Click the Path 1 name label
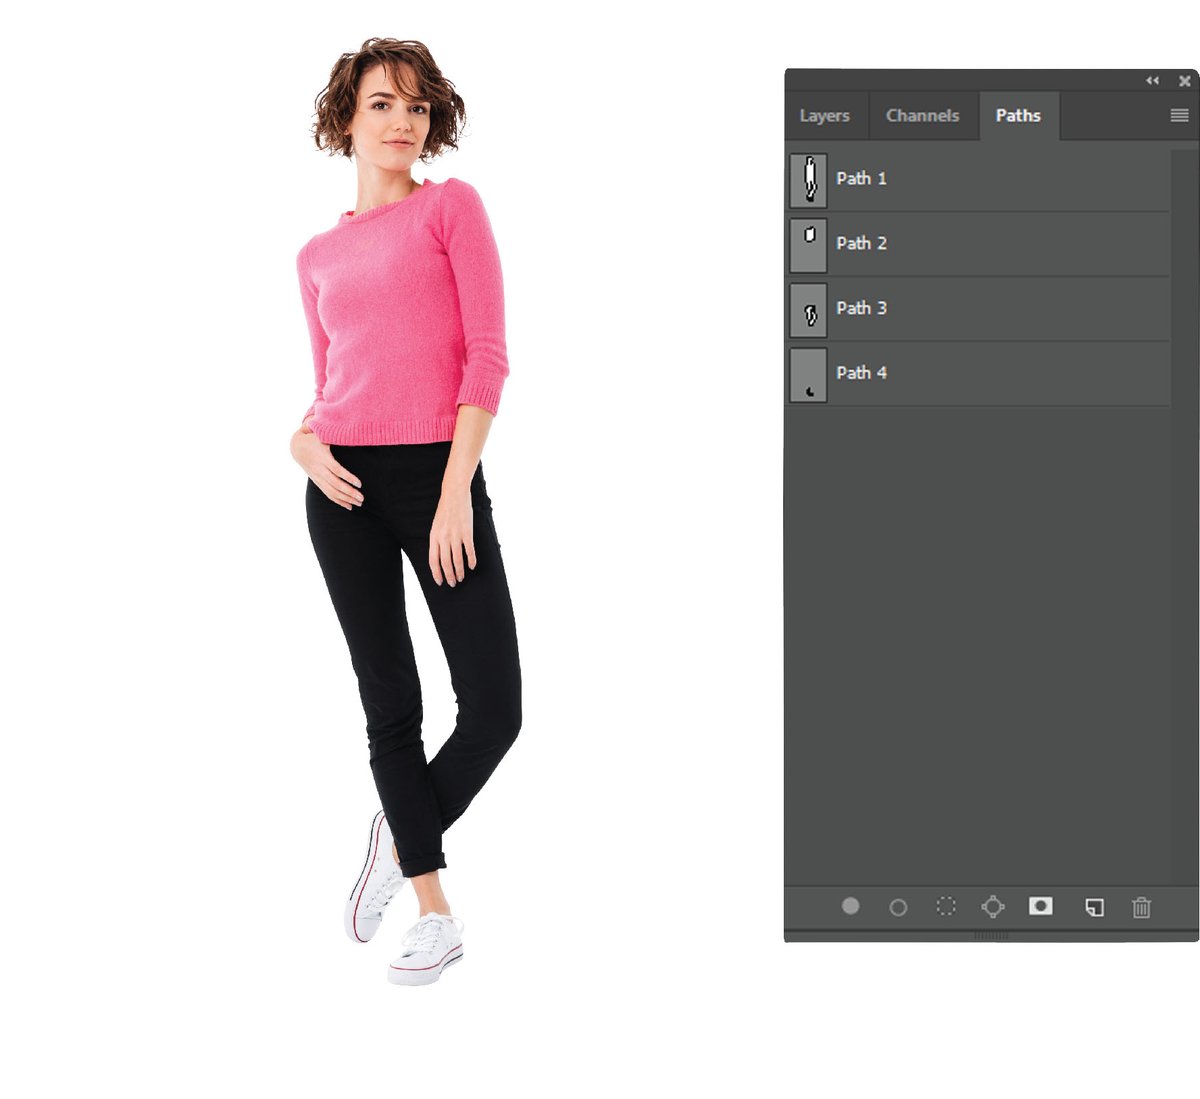 coord(861,178)
